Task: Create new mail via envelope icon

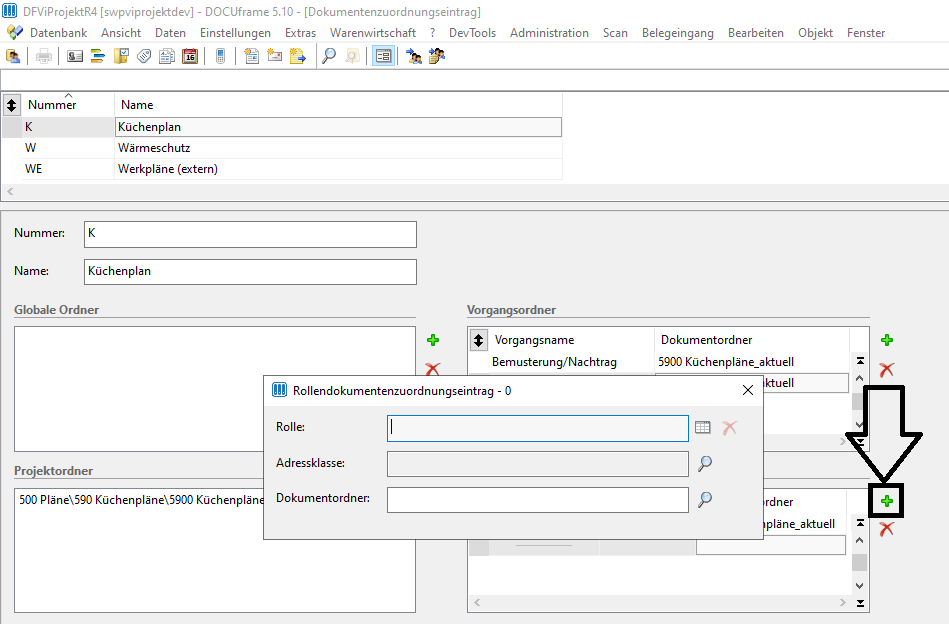Action: coord(275,57)
